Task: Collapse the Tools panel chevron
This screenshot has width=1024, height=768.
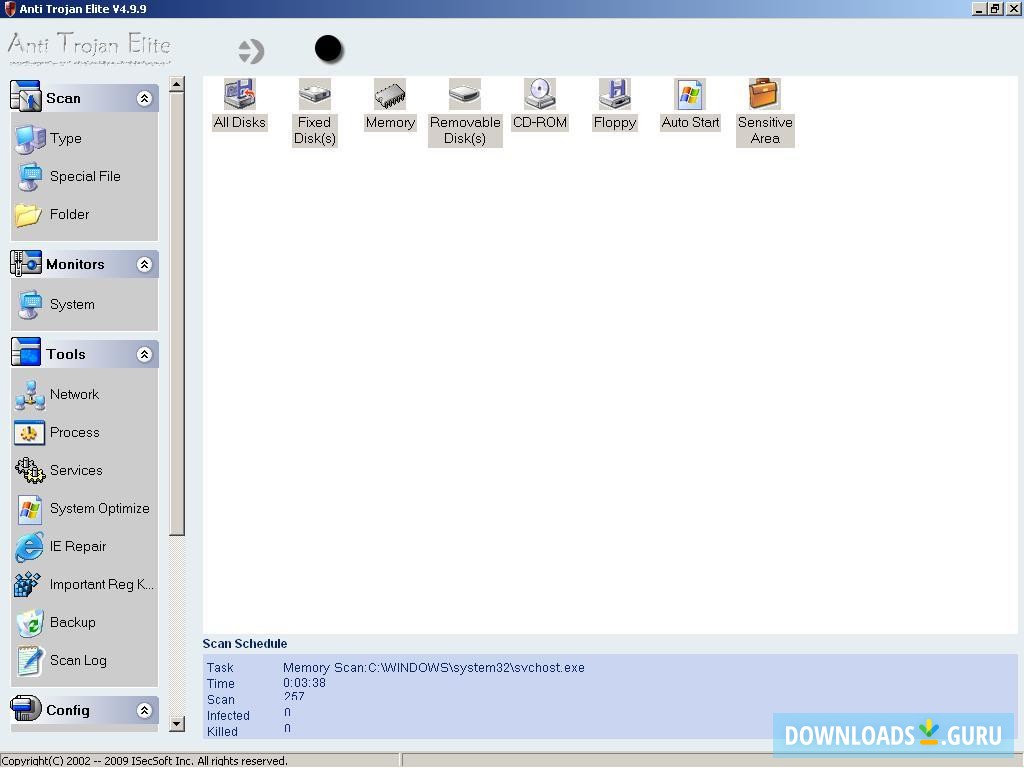Action: (x=144, y=355)
